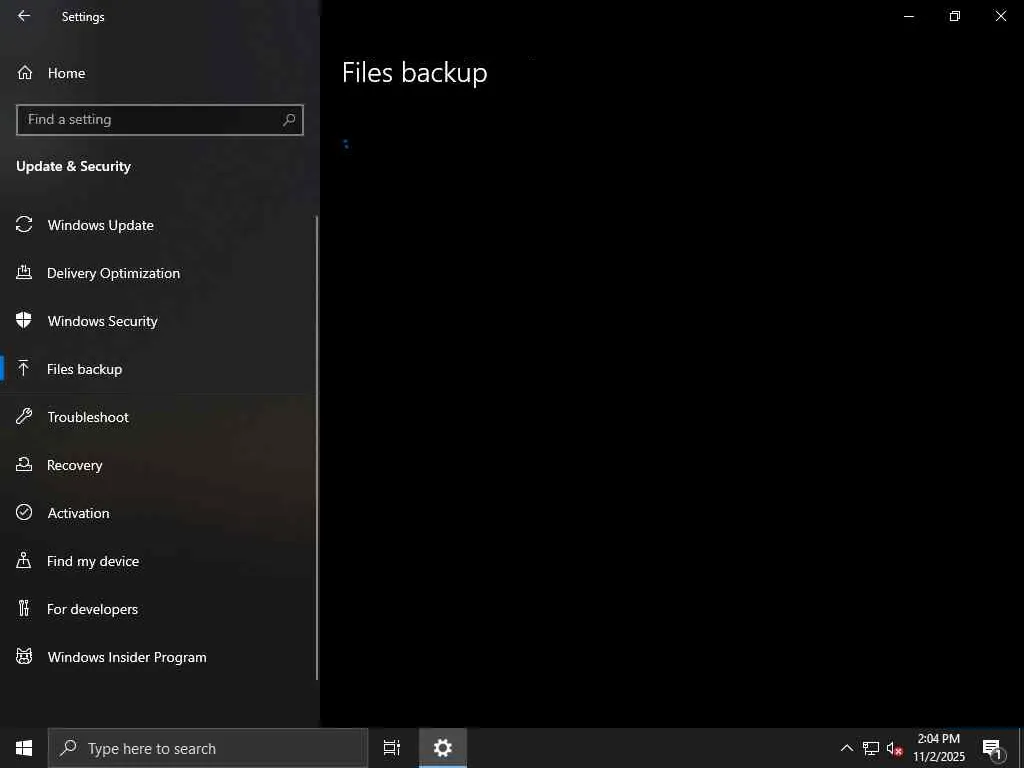Click the Find my device person-pin icon
1024x768 pixels.
[x=24, y=560]
